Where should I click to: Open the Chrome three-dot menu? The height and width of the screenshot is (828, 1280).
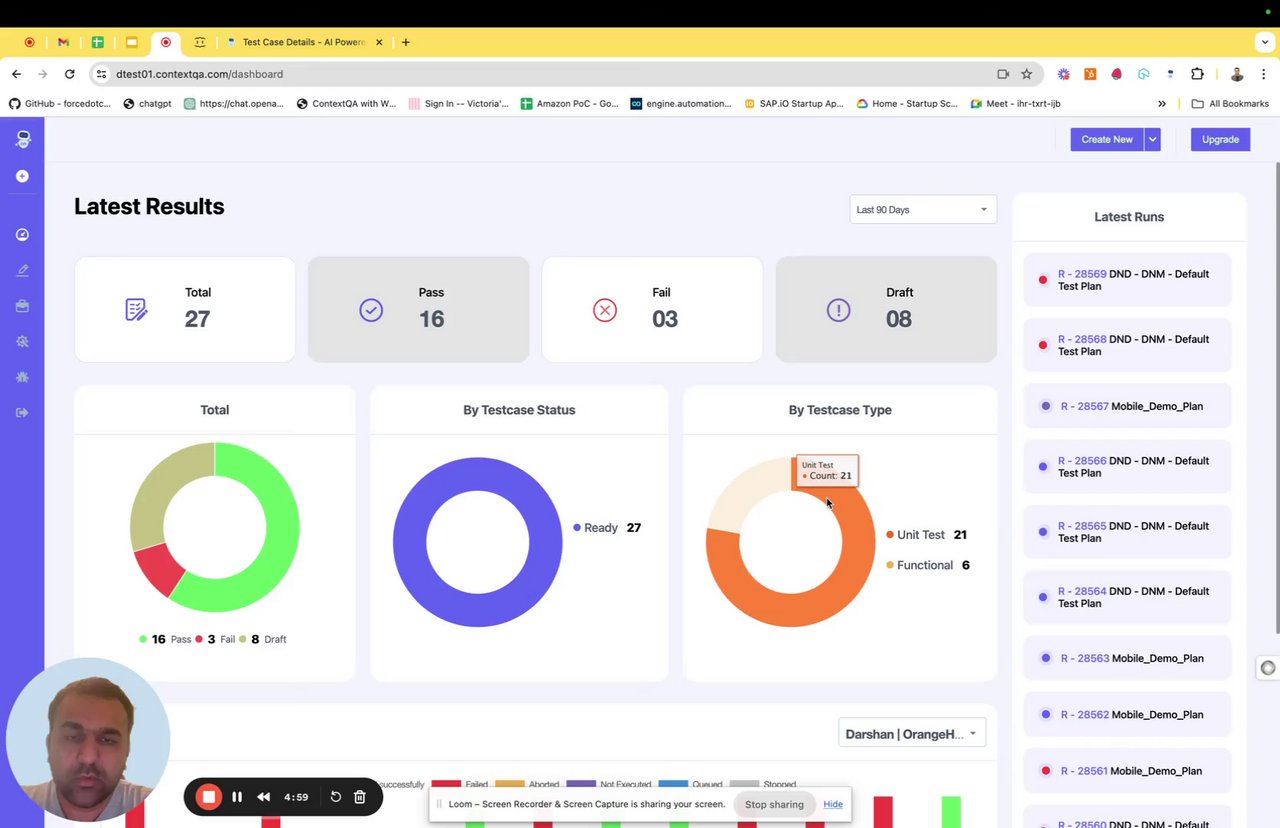point(1264,74)
